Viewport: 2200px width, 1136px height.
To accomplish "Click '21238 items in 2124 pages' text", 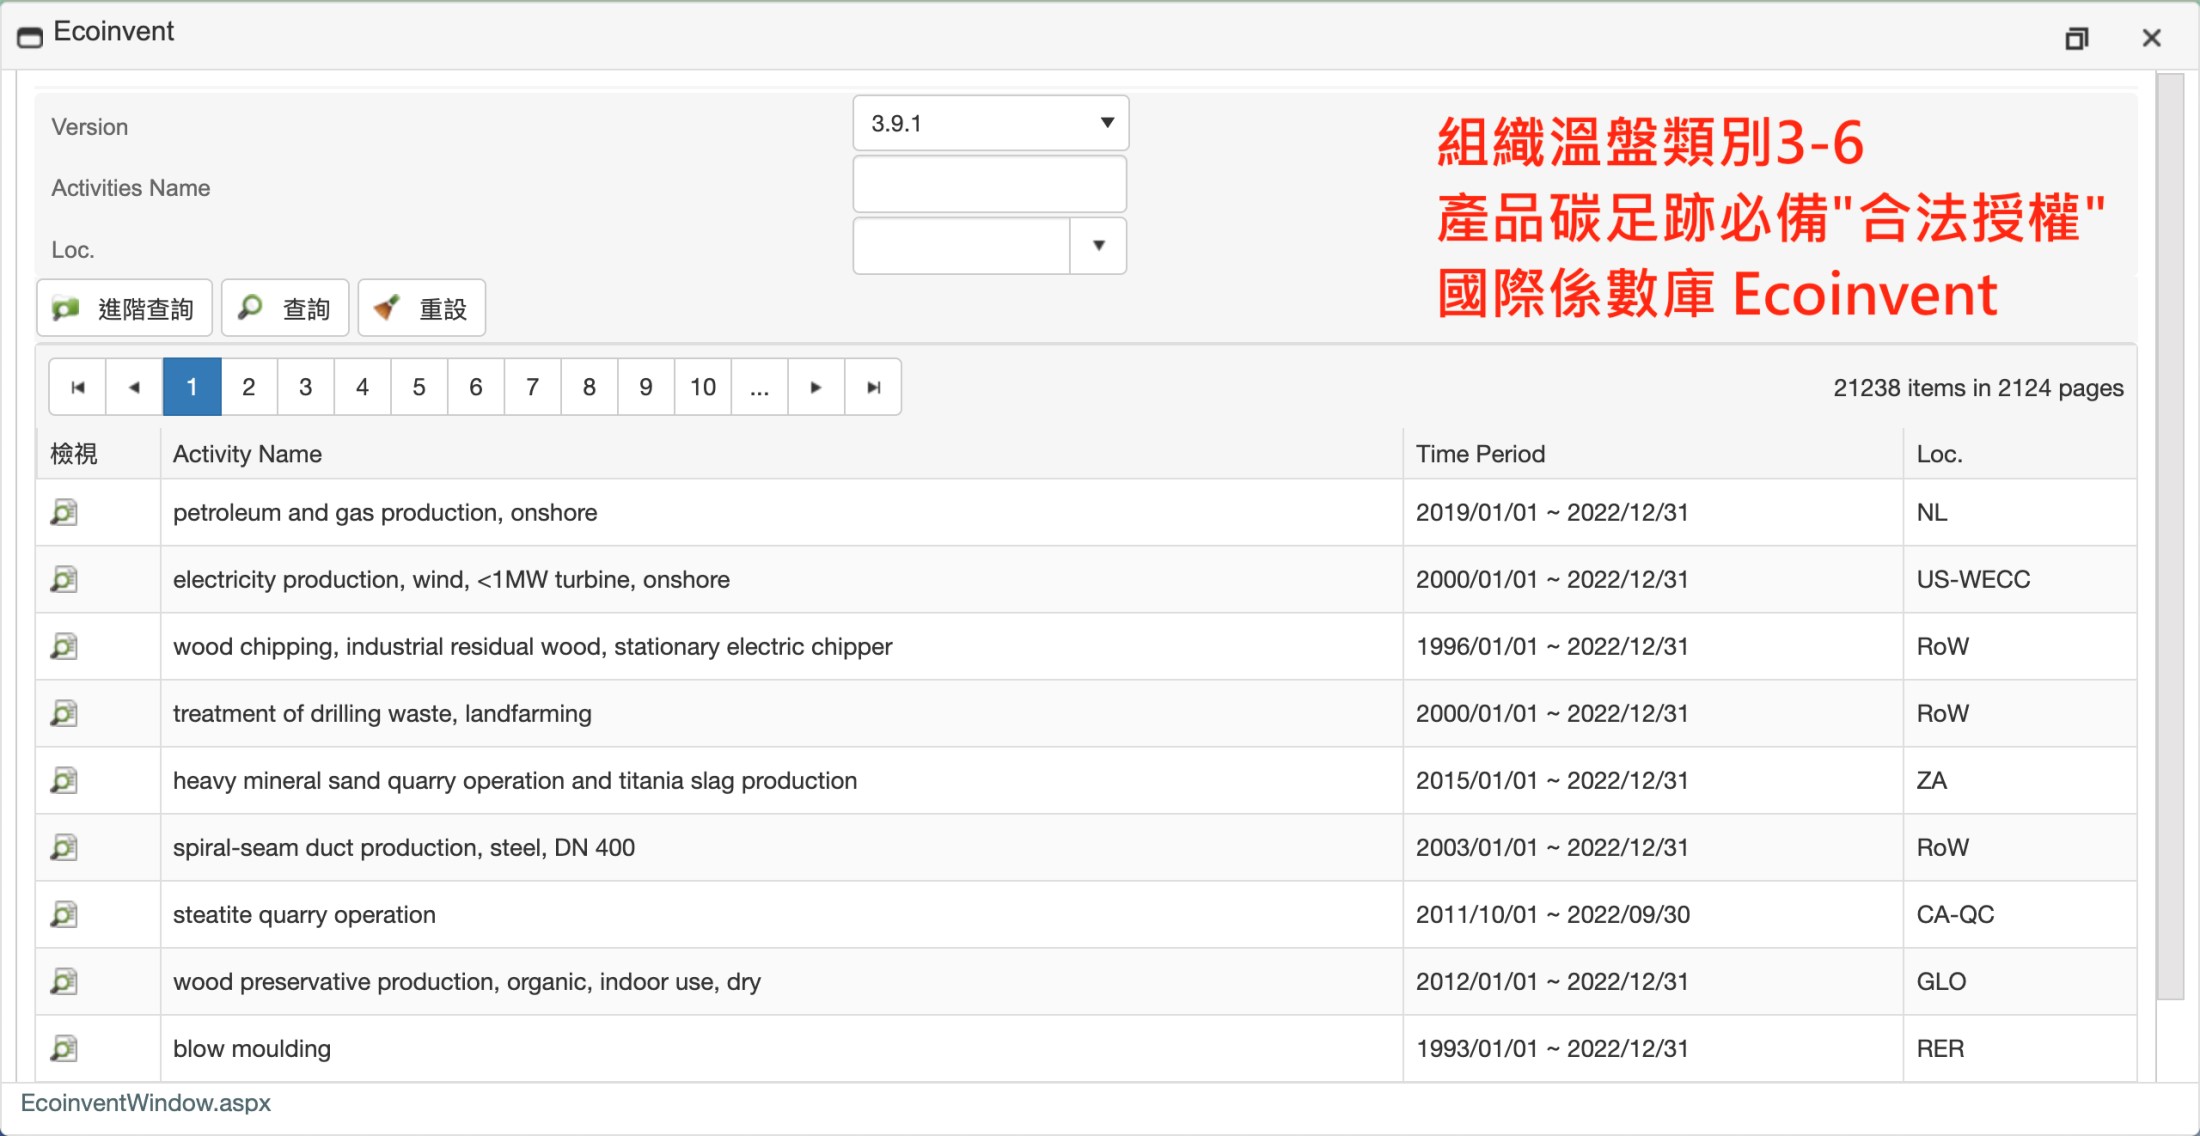I will tap(1978, 388).
